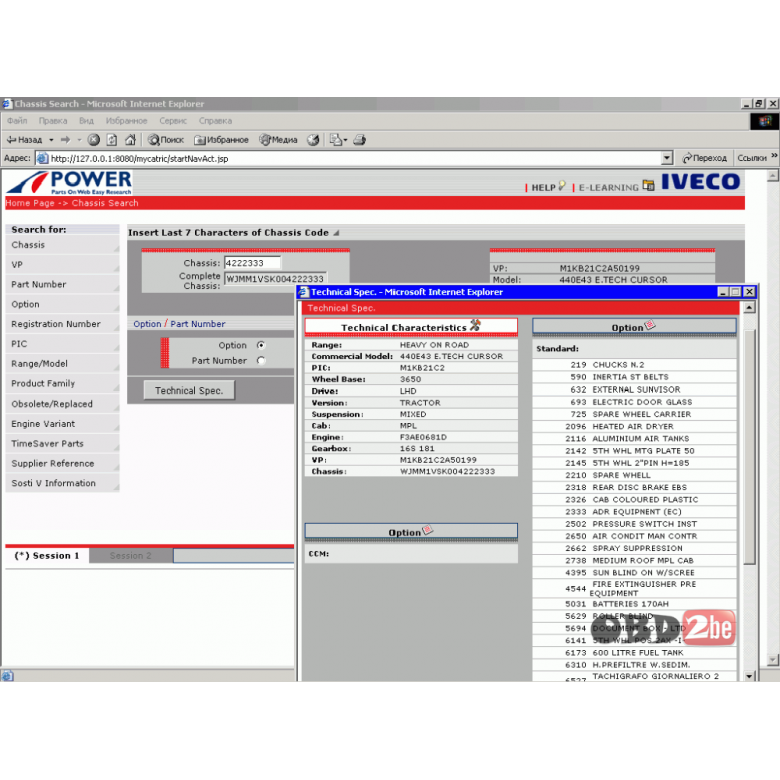Viewport: 780px width, 780px height.
Task: Click the triangle next to Chassis Code heading
Action: [x=336, y=233]
